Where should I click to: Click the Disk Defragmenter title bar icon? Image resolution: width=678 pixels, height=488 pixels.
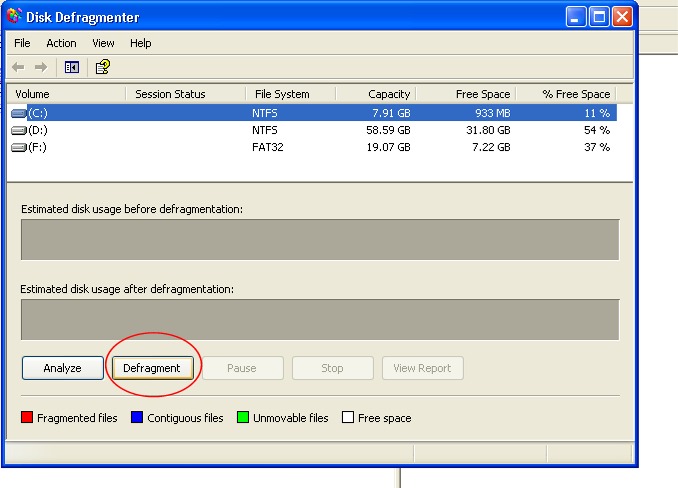[x=14, y=16]
